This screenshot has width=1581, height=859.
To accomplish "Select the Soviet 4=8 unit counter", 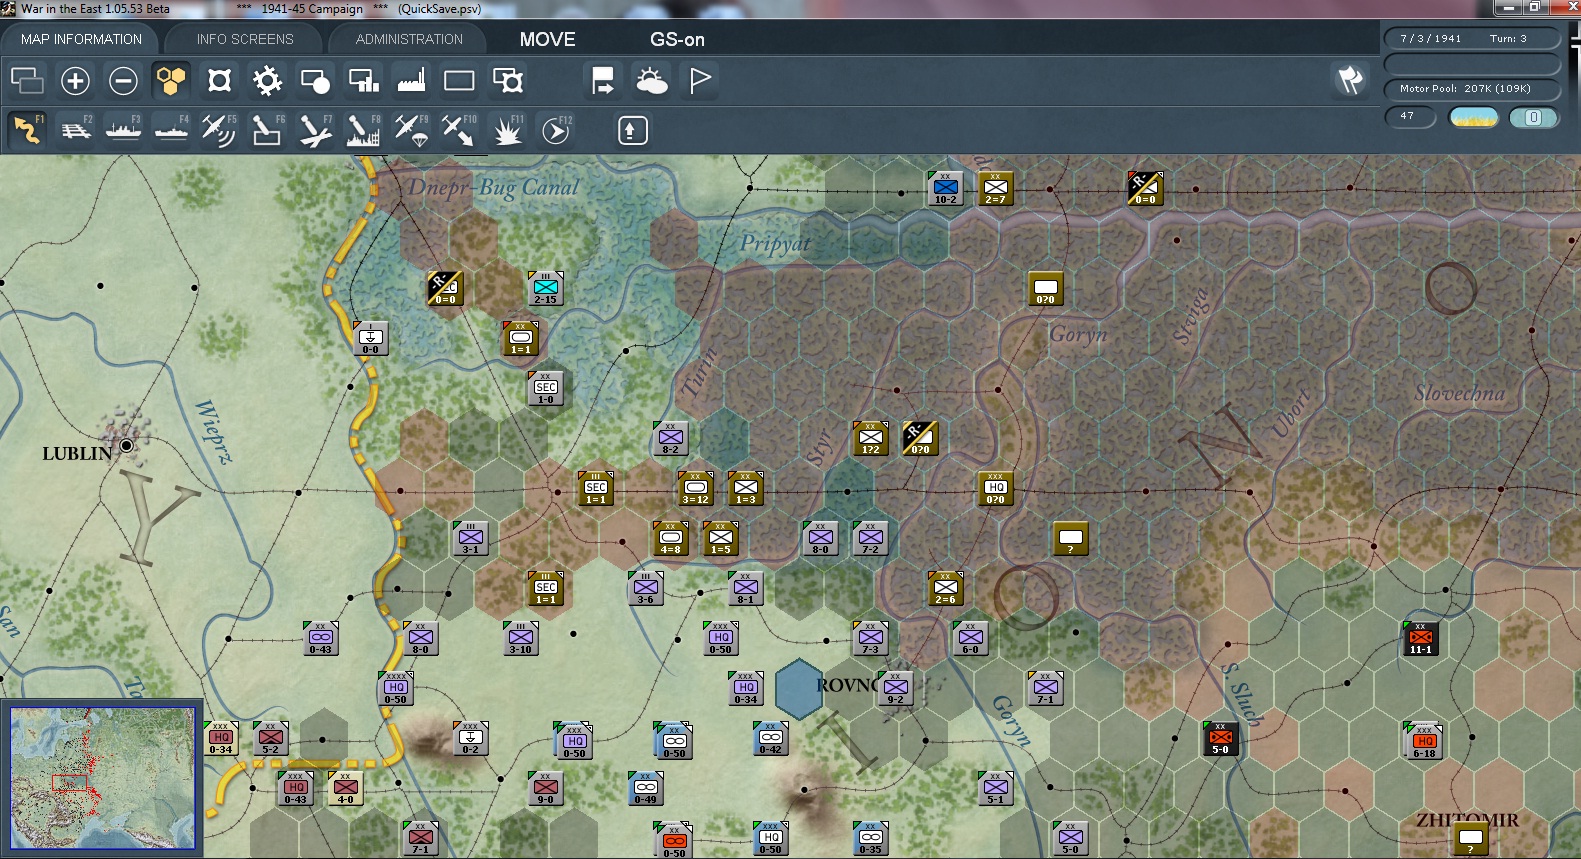I will [670, 538].
